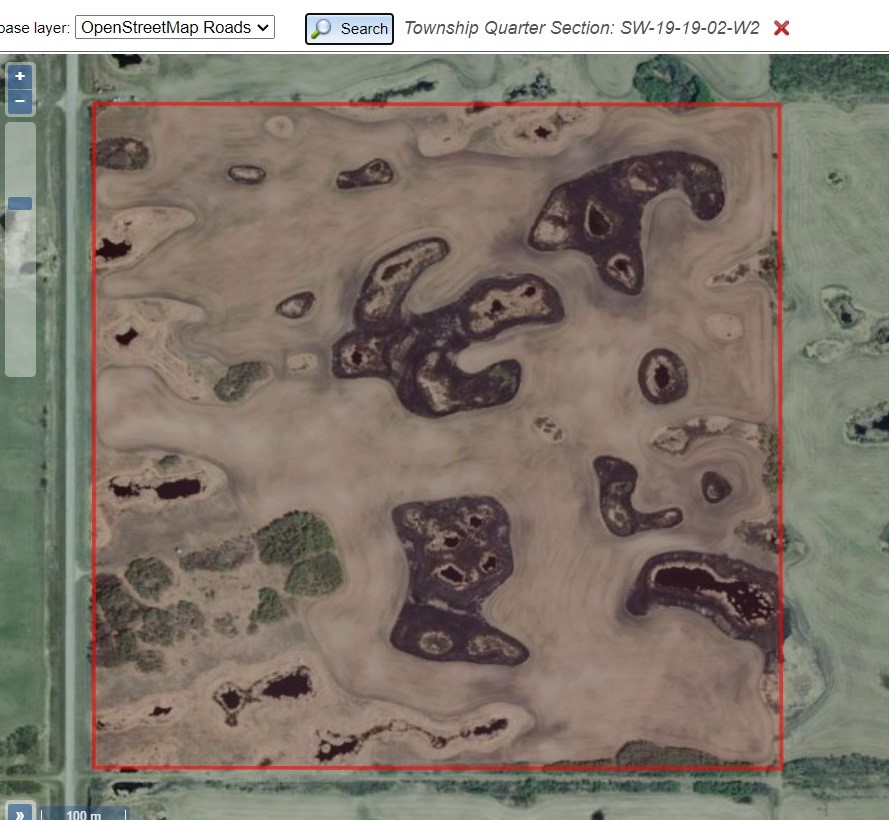Image resolution: width=889 pixels, height=820 pixels.
Task: Zoom in with the plus button
Action: coord(20,76)
